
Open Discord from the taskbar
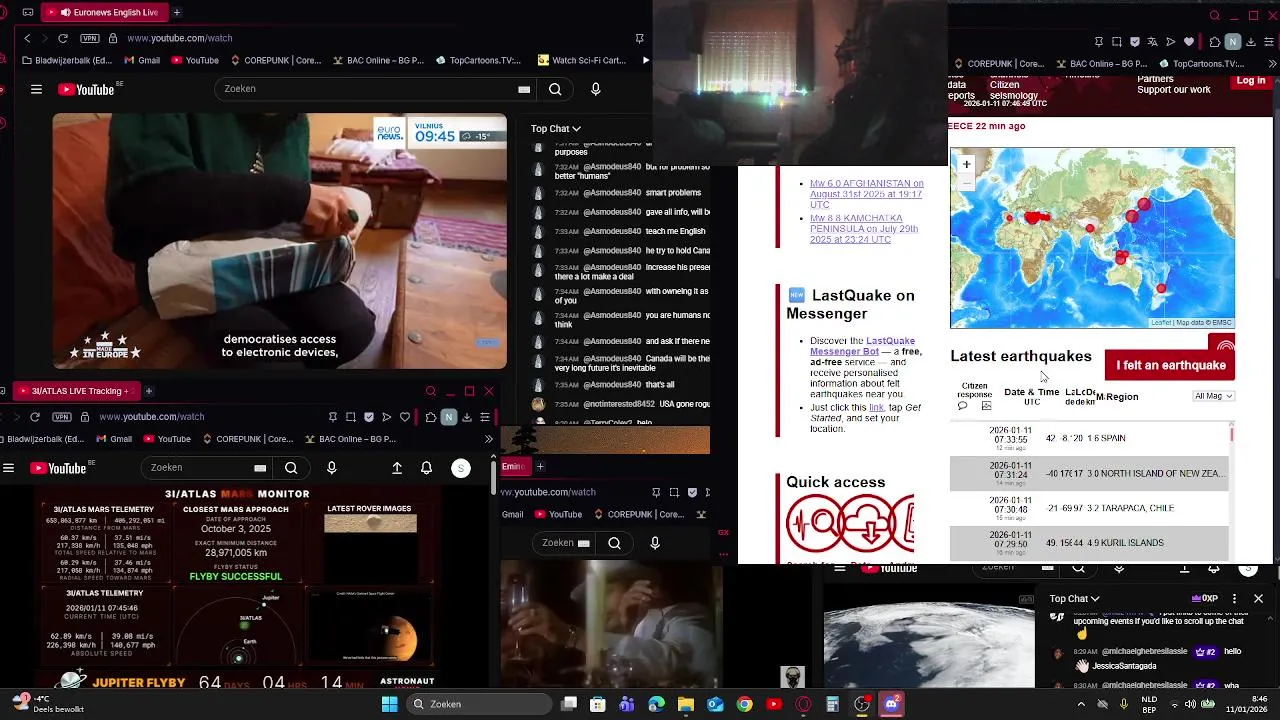pyautogui.click(x=891, y=704)
